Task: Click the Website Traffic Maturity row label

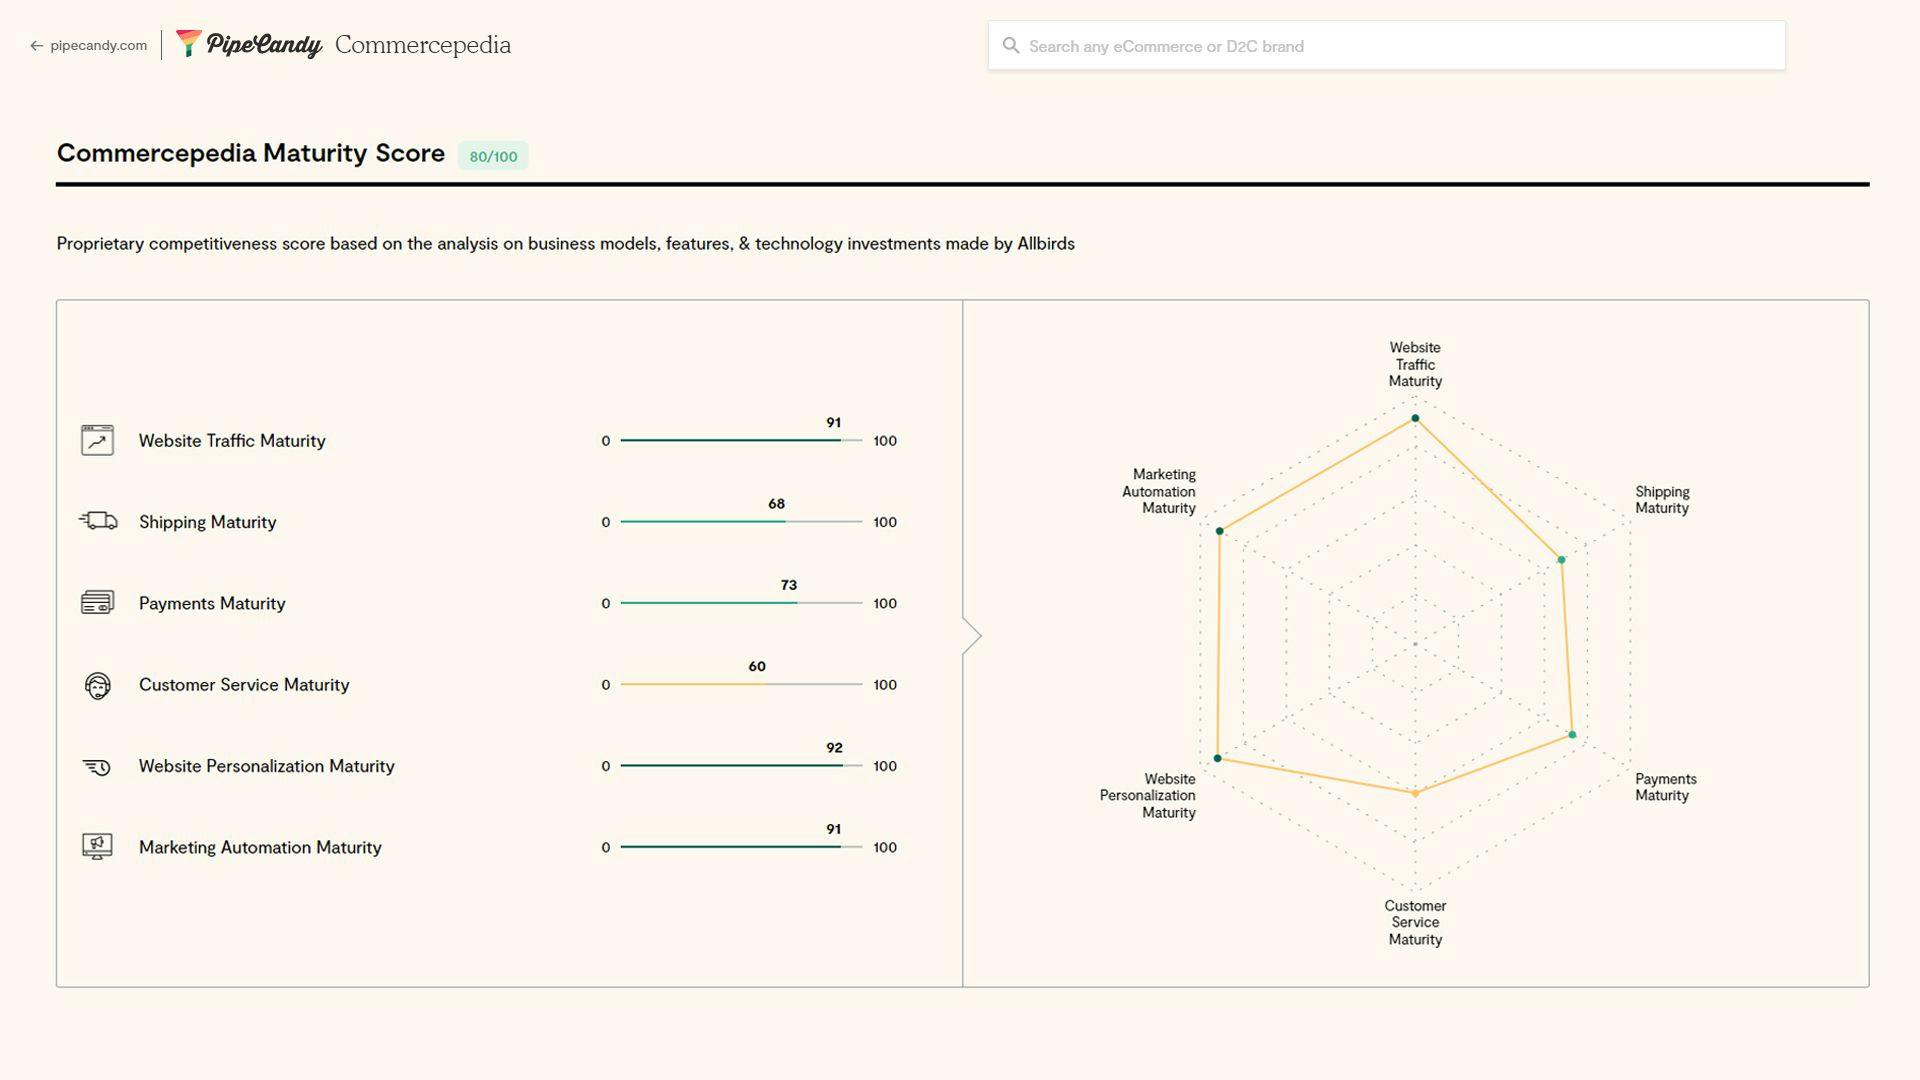Action: [x=232, y=441]
